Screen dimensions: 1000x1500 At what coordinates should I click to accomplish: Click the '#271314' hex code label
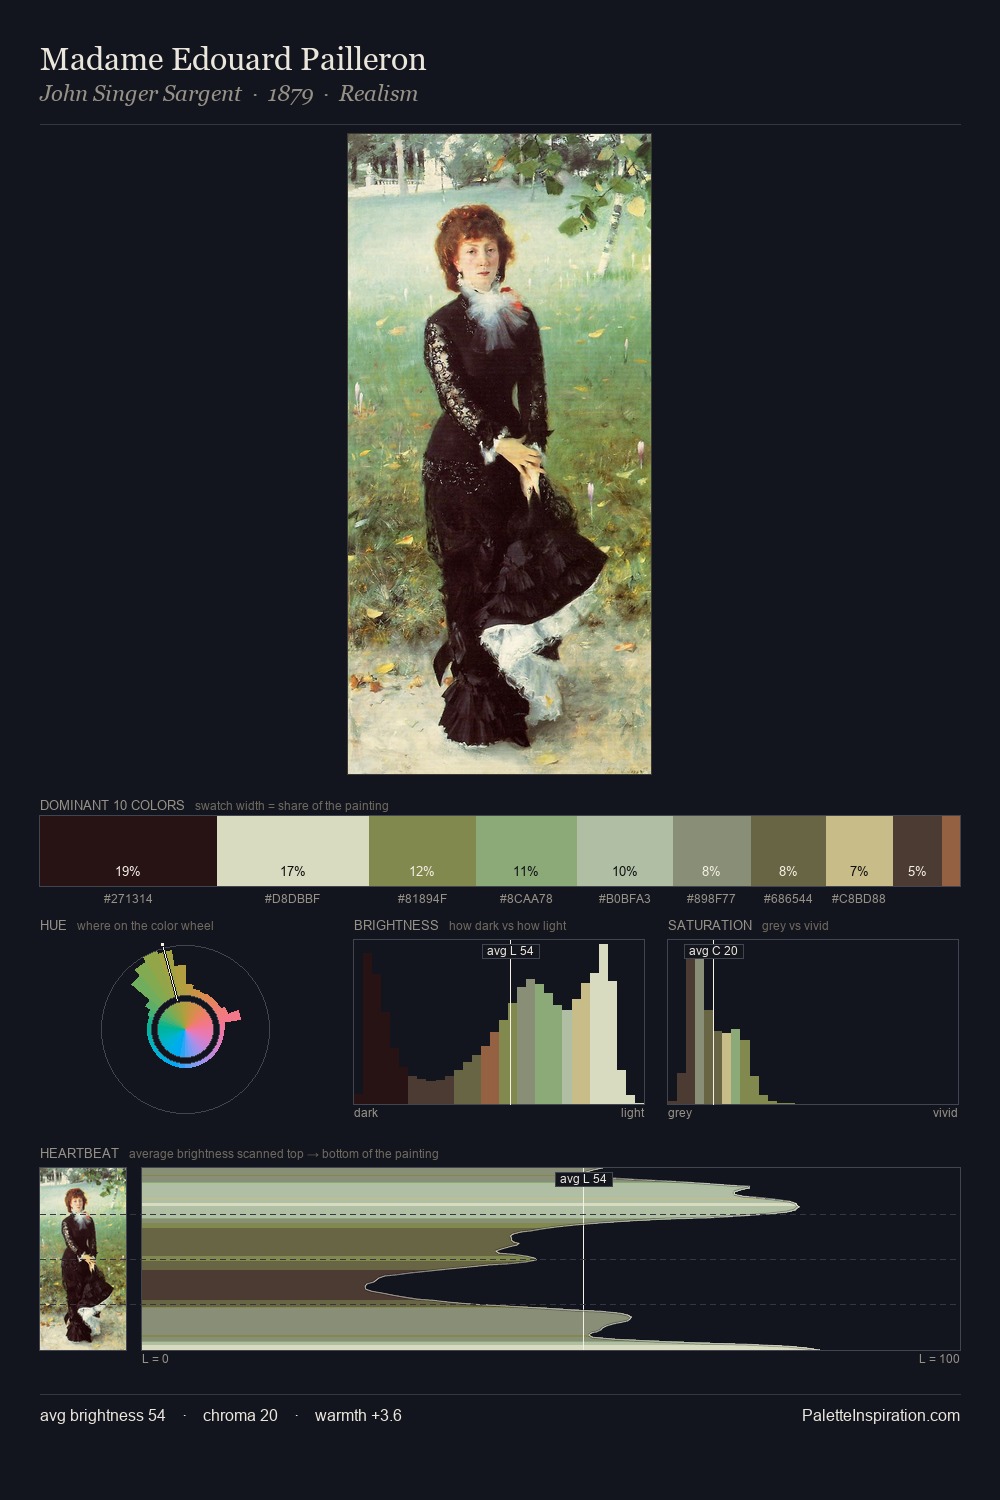click(128, 899)
